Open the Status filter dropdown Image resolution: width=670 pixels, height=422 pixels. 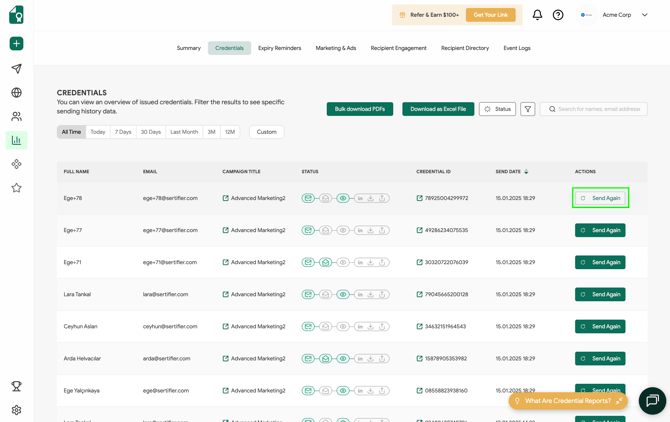point(497,109)
